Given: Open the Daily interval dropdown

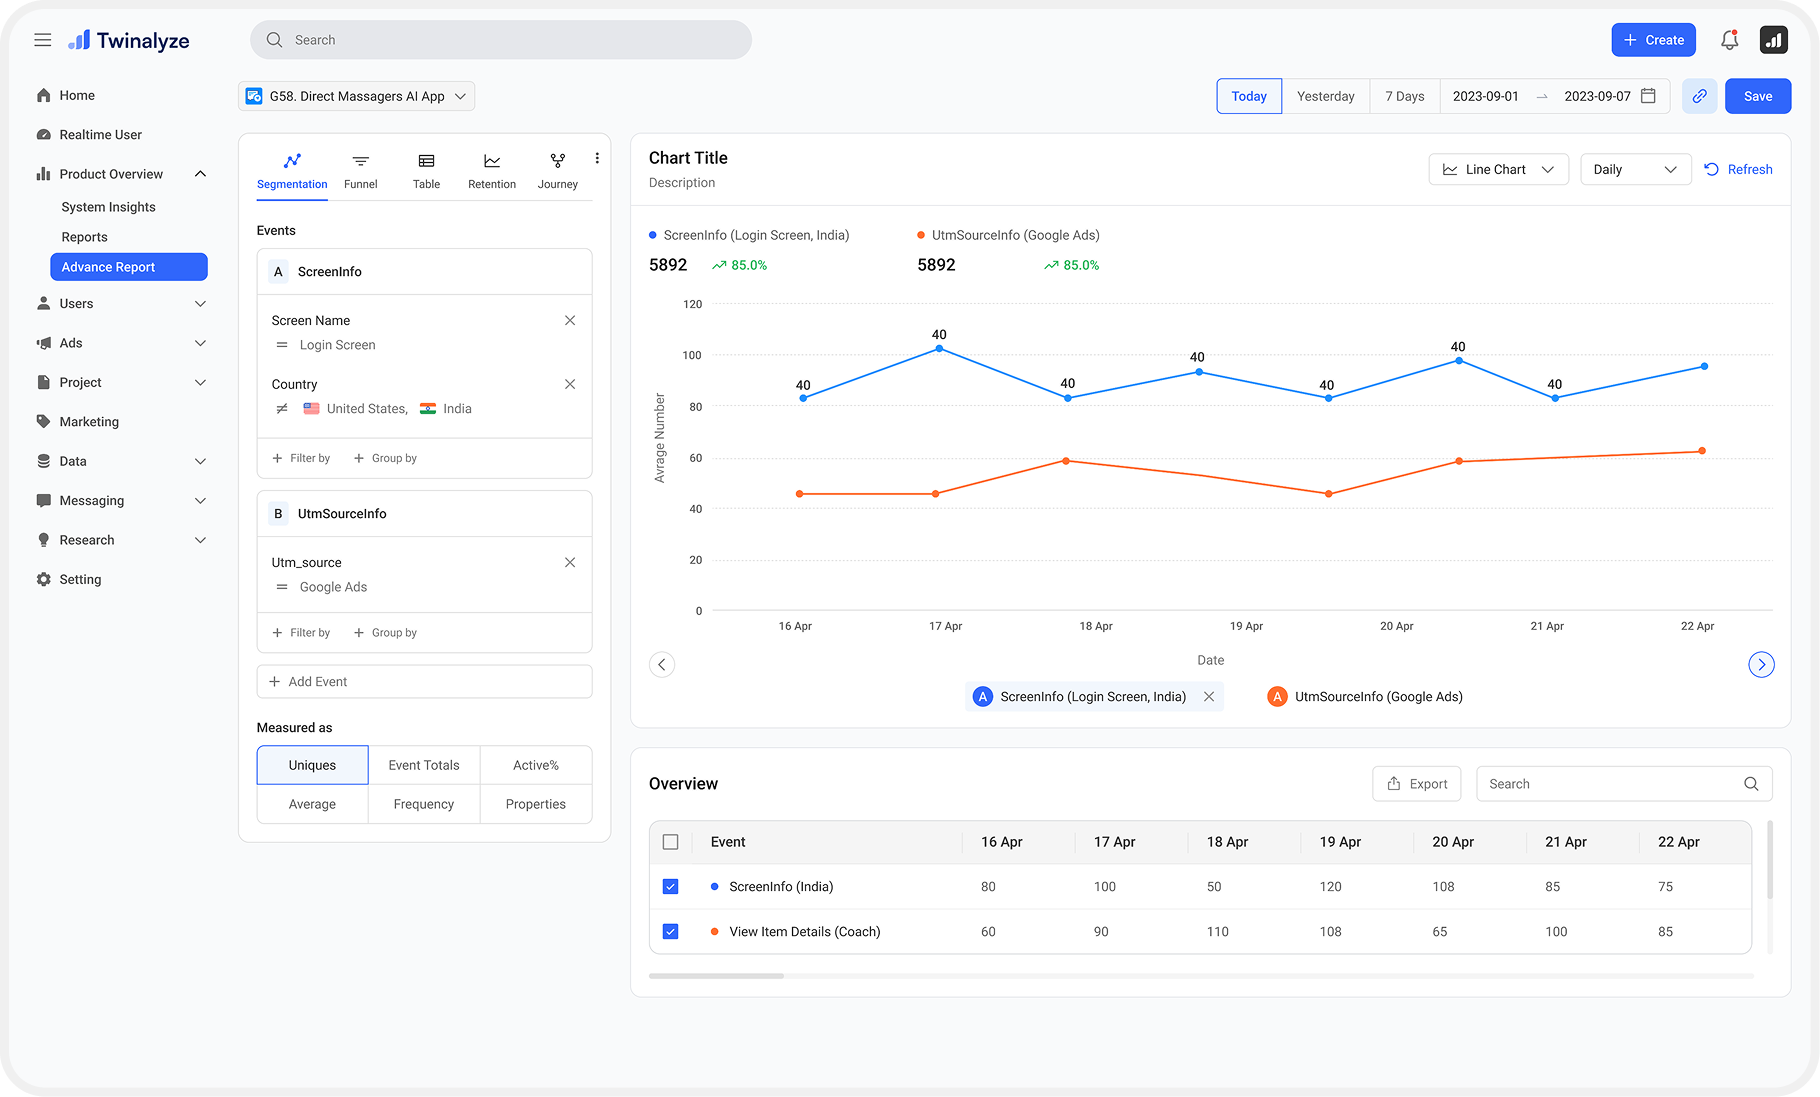Looking at the screenshot, I should coord(1635,169).
